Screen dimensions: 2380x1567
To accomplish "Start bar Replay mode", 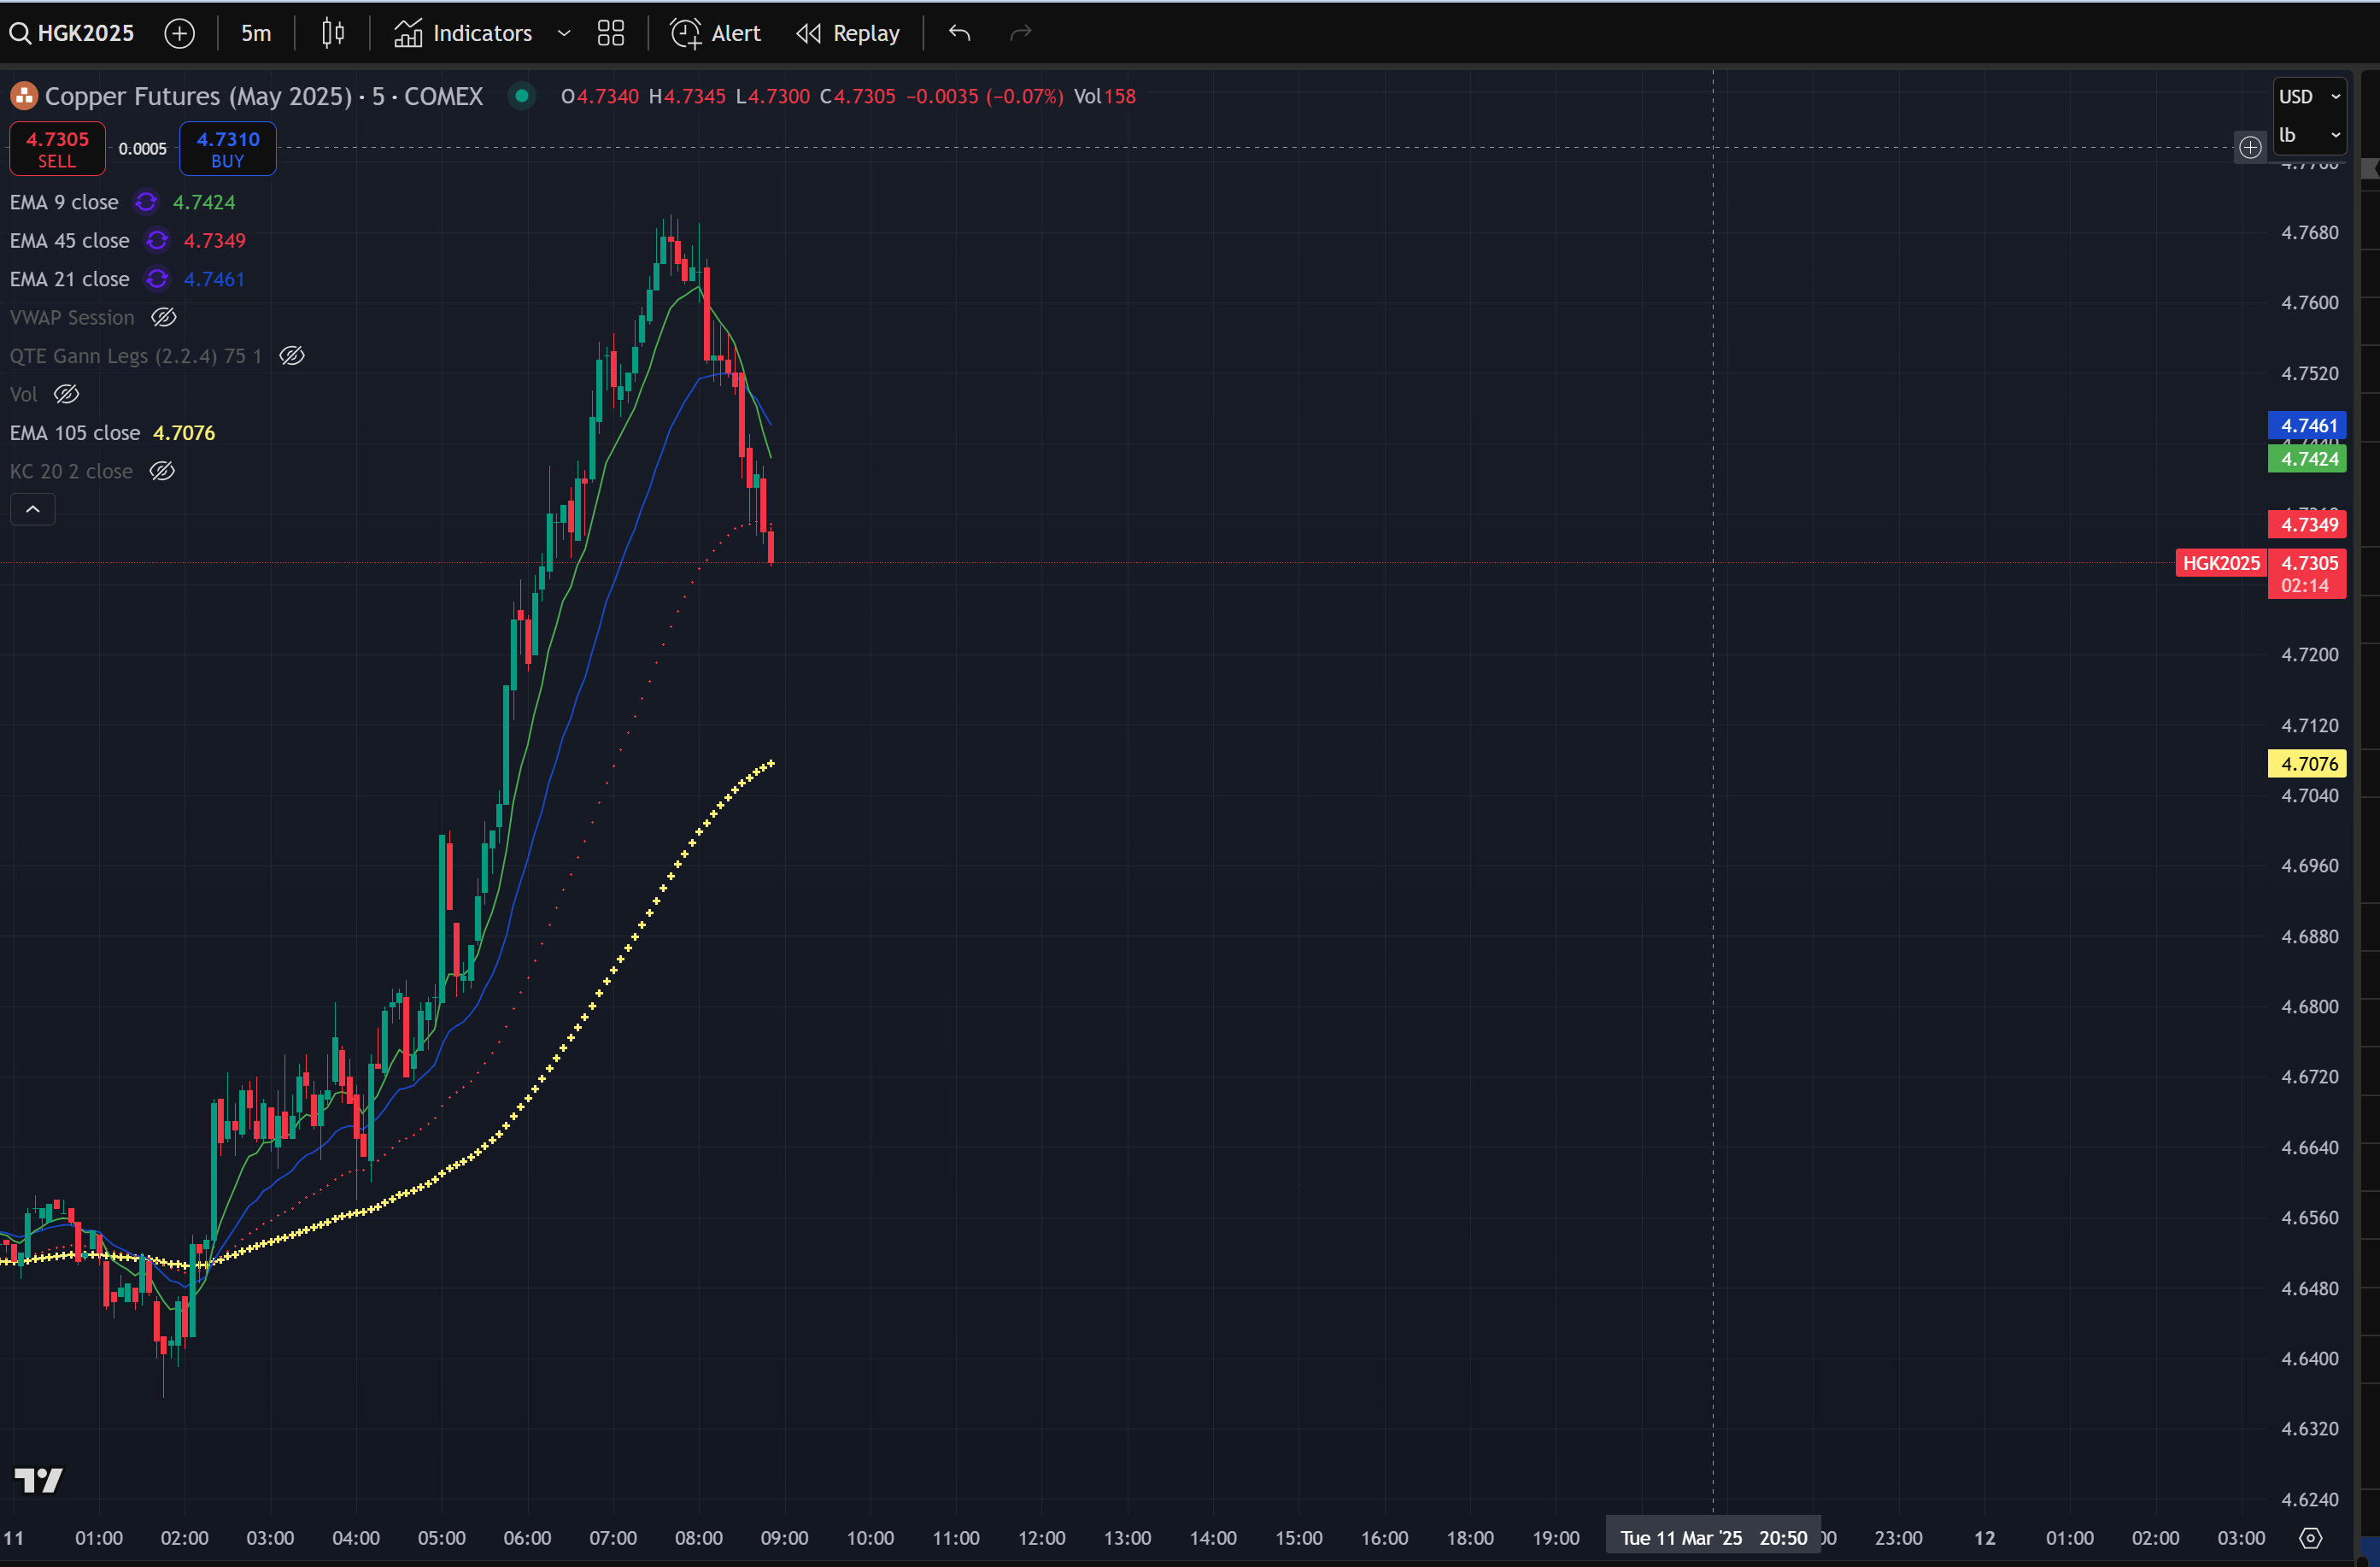I will (x=848, y=33).
